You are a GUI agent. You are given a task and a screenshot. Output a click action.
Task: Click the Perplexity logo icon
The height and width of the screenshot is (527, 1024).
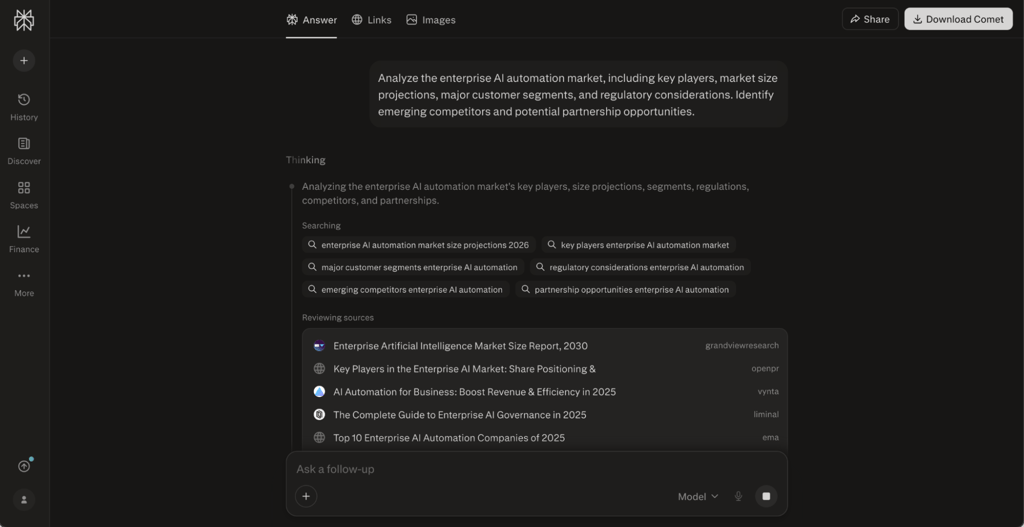[x=24, y=20]
